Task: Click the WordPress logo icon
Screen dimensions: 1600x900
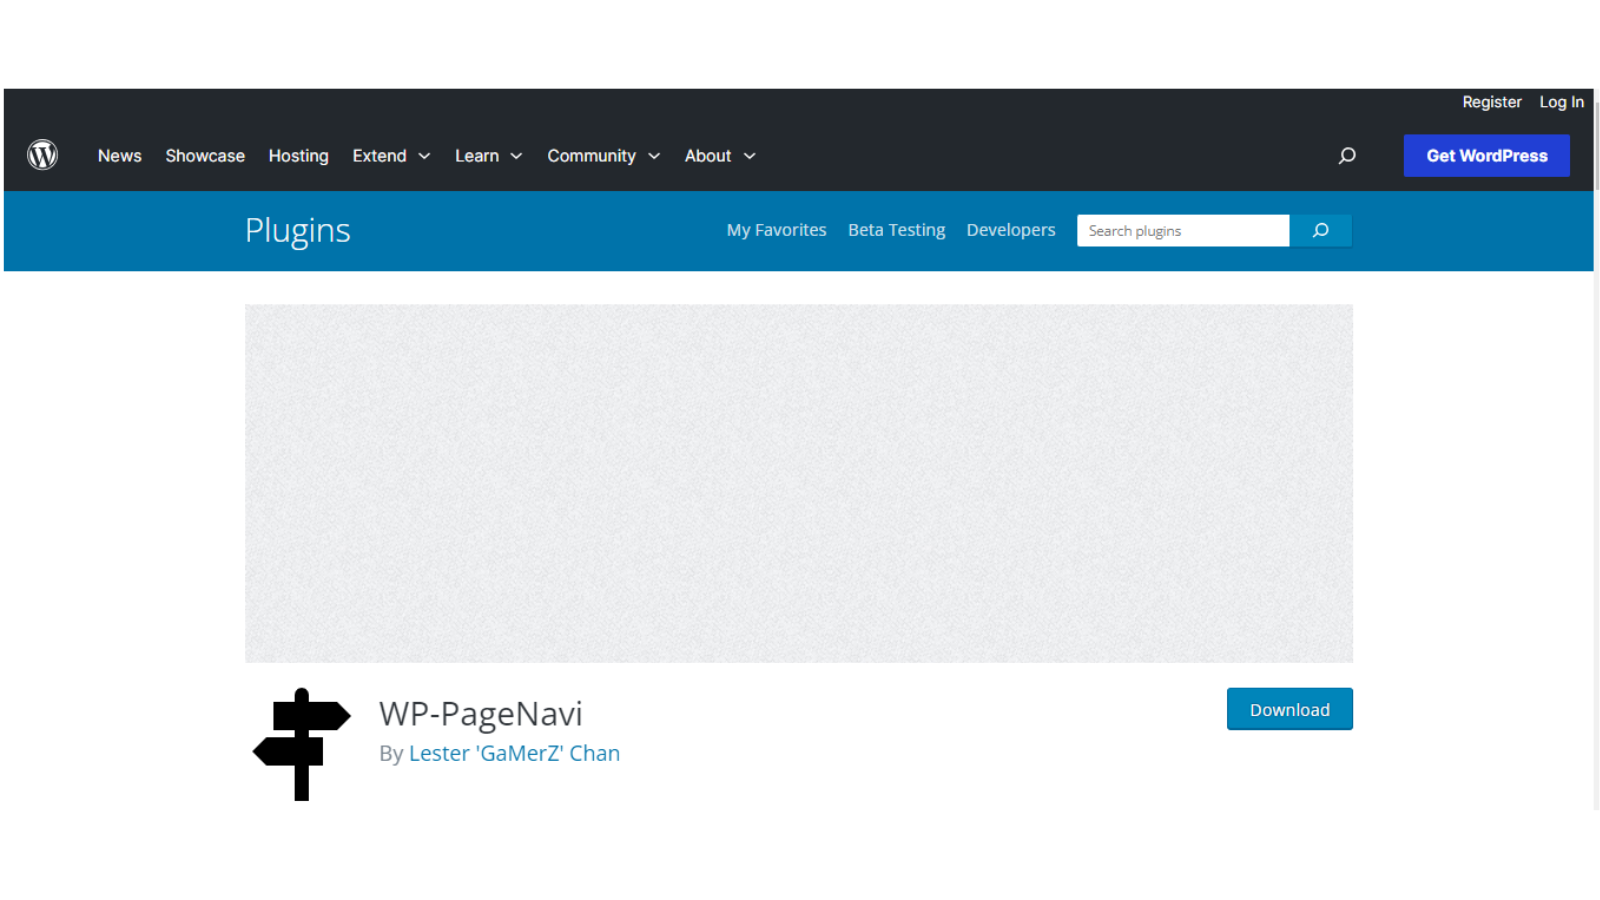Action: point(42,155)
